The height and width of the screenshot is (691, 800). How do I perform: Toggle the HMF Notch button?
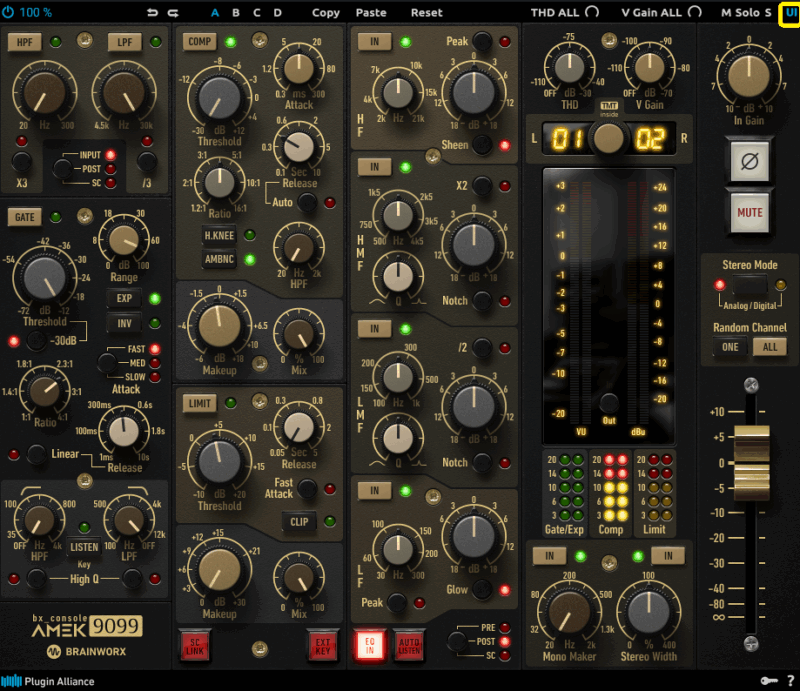pos(482,301)
